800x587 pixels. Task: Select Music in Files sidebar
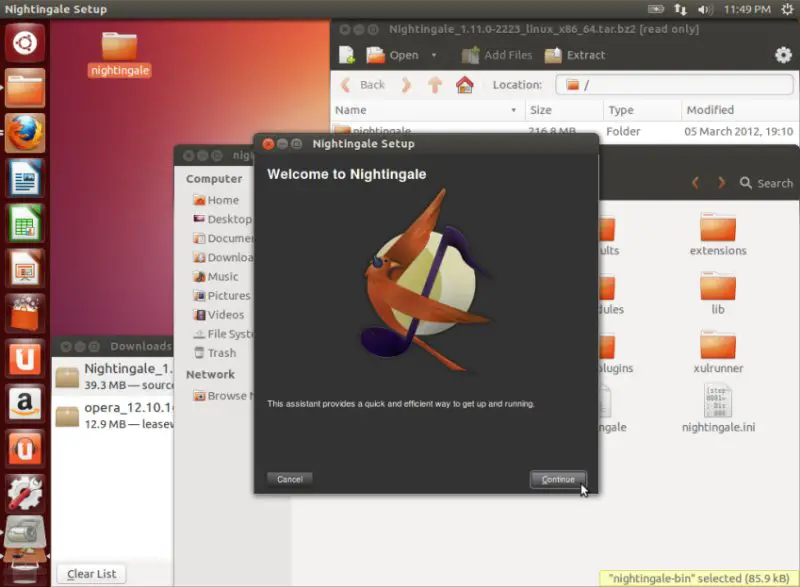pyautogui.click(x=216, y=276)
